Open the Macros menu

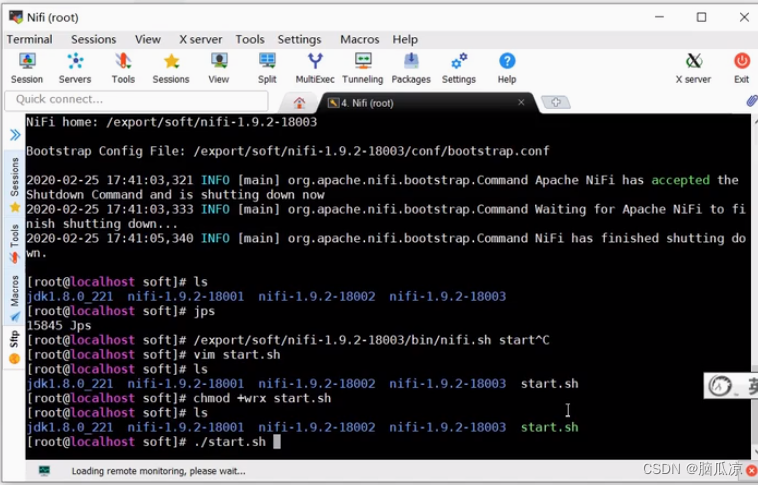pos(360,39)
